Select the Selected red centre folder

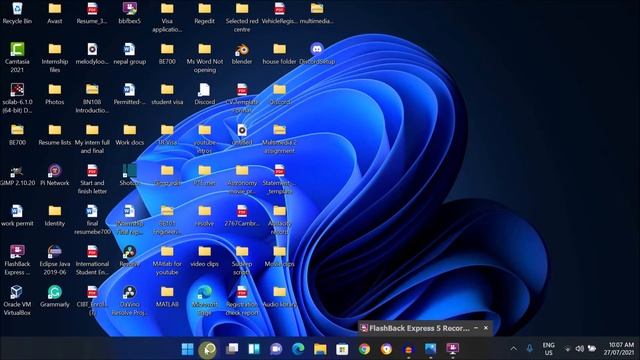coord(242,17)
